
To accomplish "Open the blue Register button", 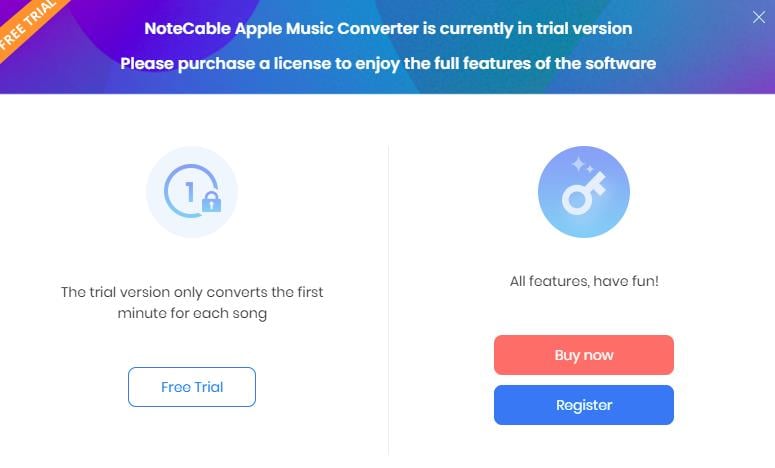I will pyautogui.click(x=584, y=405).
